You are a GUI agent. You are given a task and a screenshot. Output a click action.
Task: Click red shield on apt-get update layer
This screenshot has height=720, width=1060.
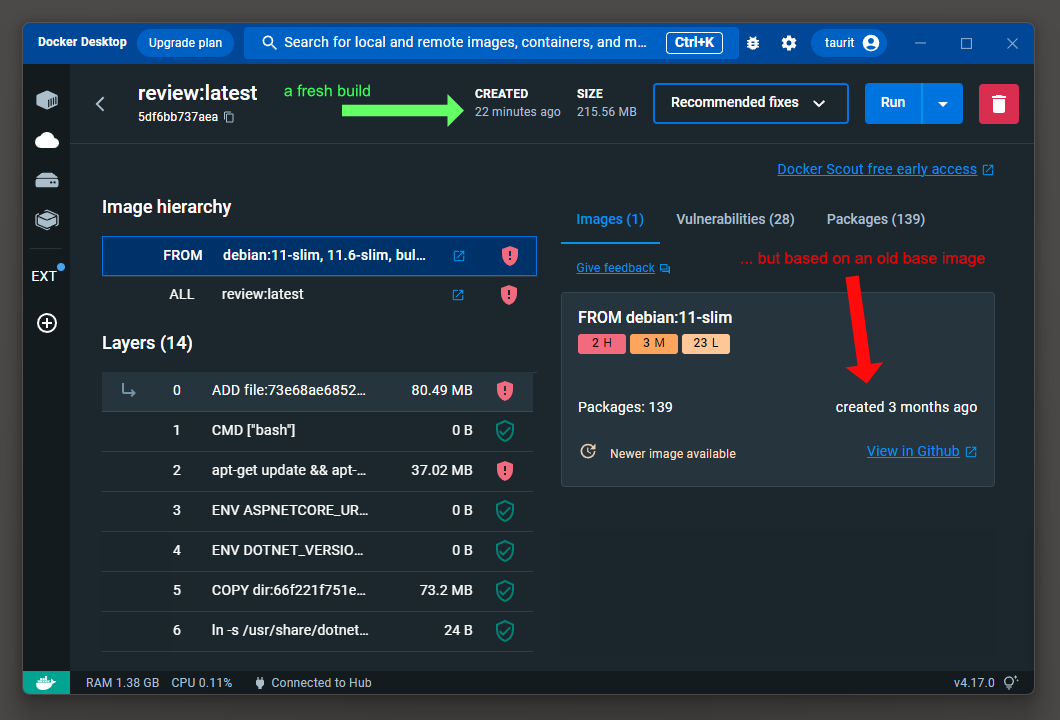click(x=505, y=471)
